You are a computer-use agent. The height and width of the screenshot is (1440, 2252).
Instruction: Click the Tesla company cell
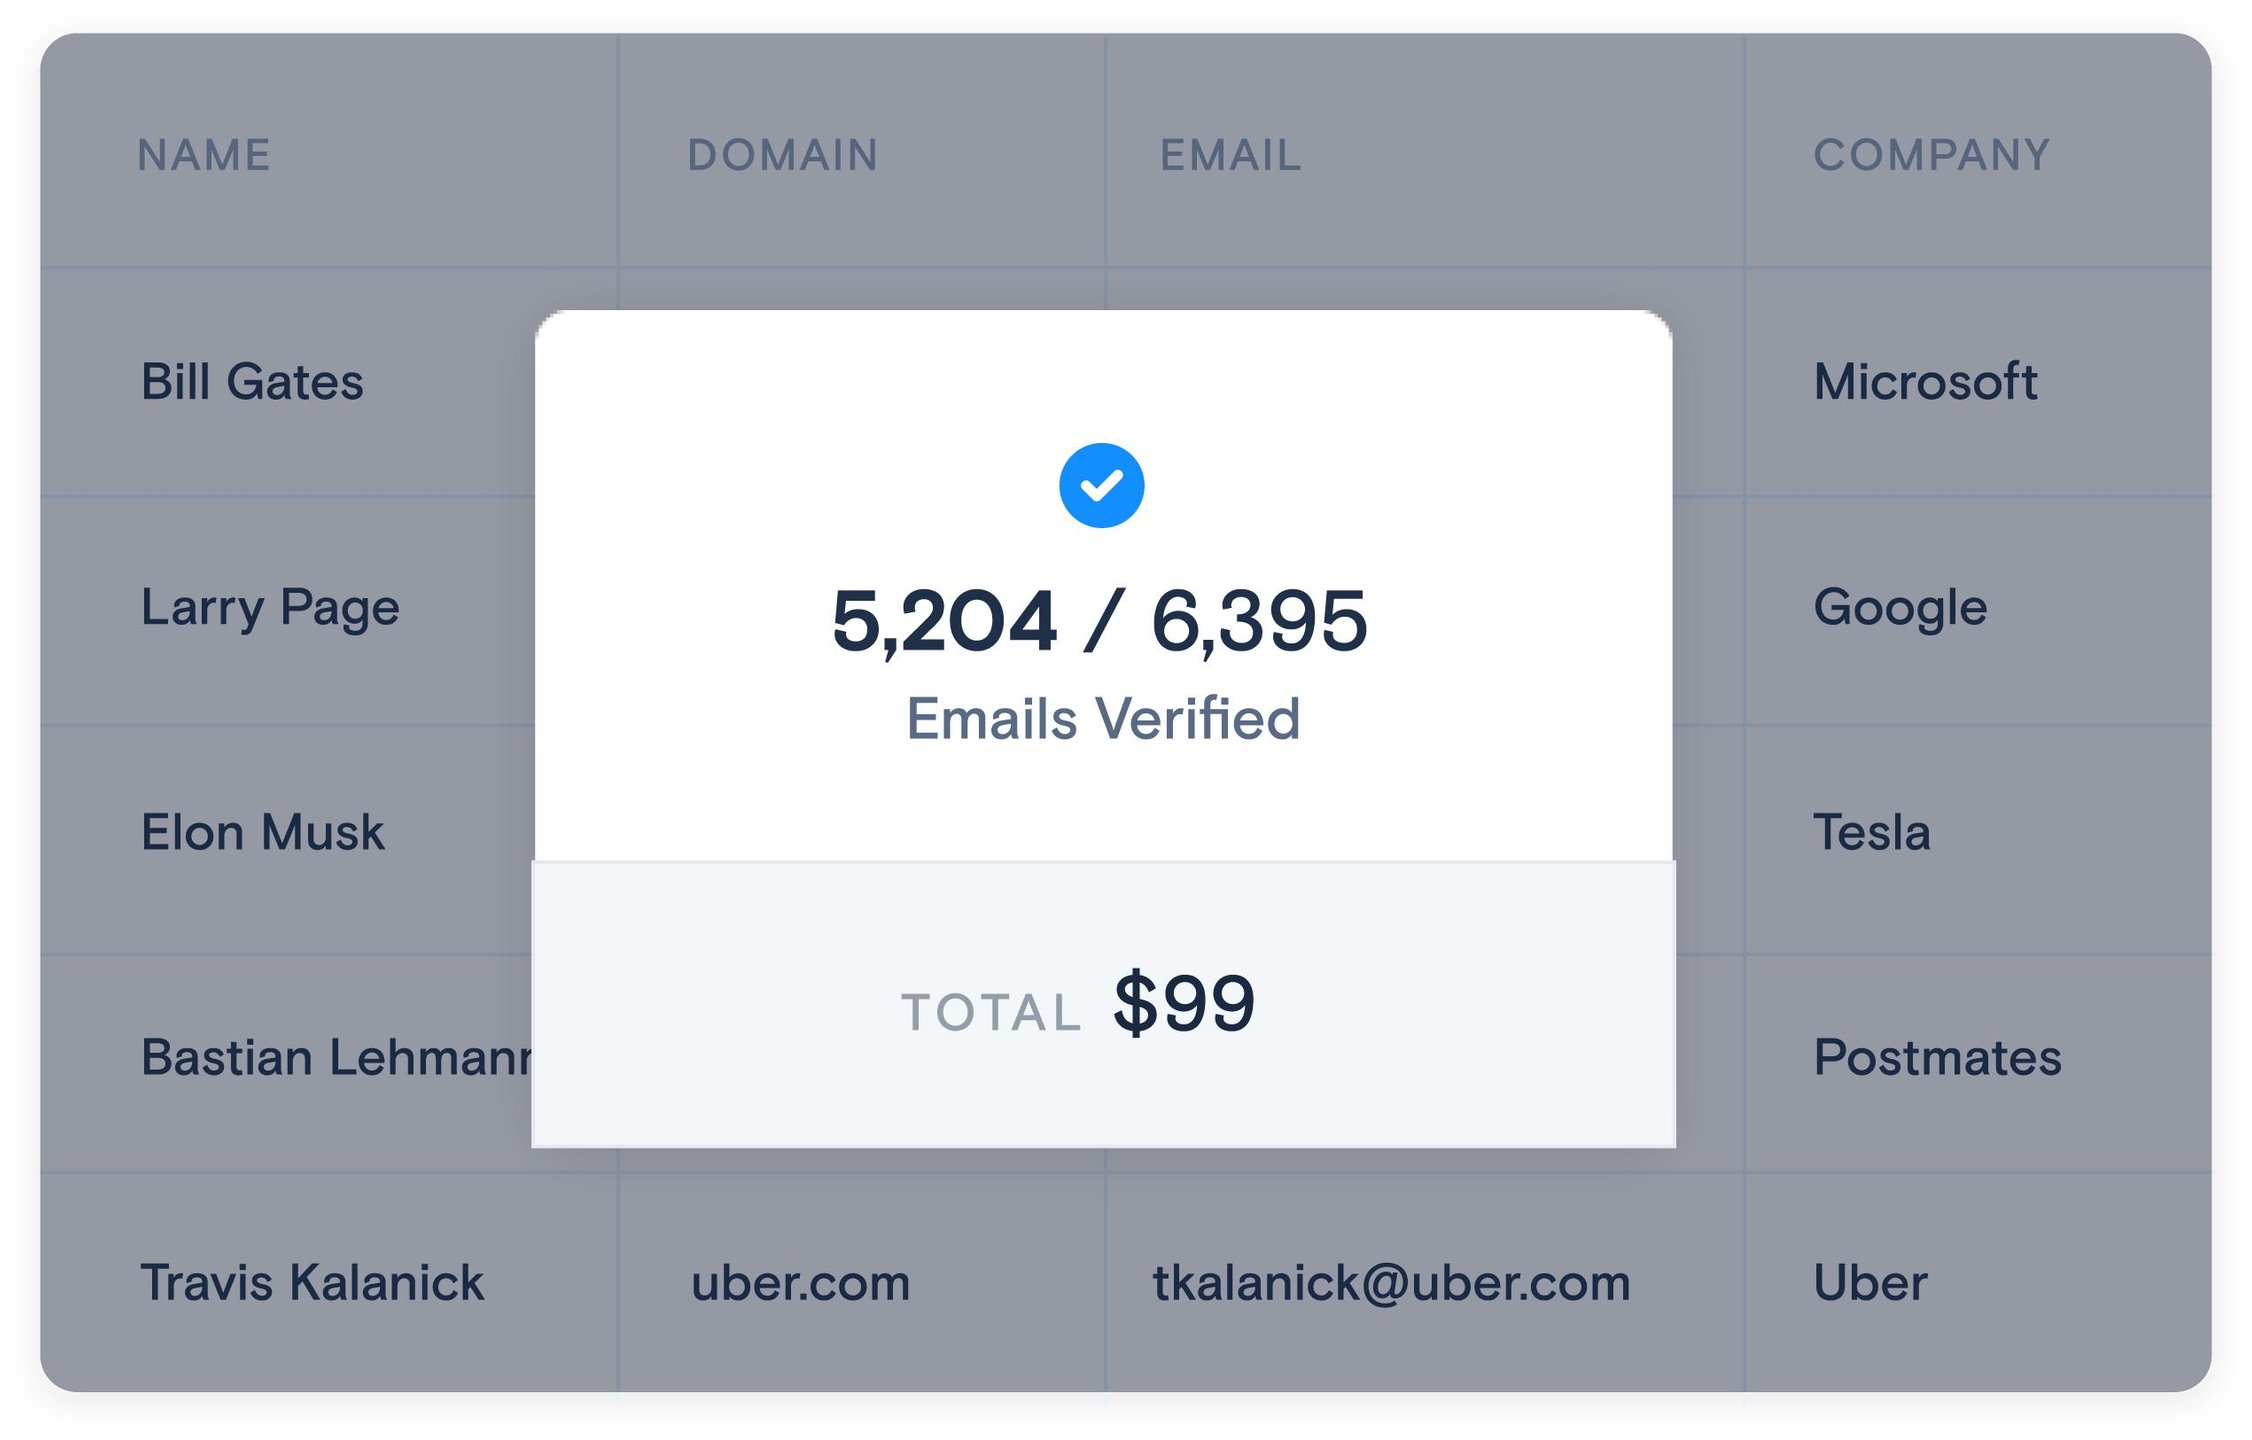pos(1872,832)
